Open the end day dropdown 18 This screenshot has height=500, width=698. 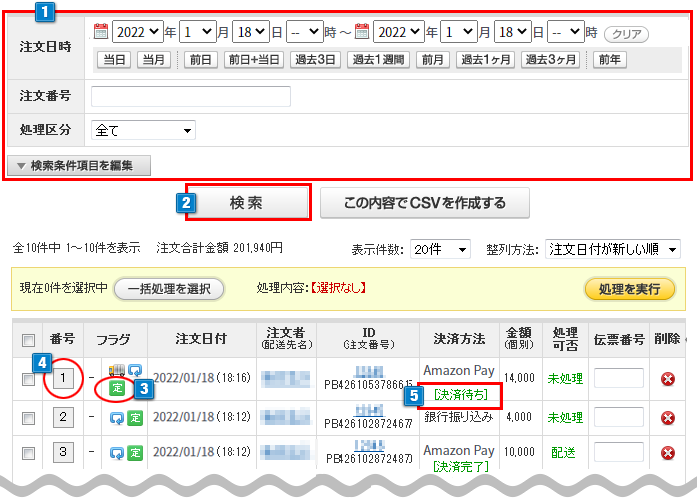[512, 32]
